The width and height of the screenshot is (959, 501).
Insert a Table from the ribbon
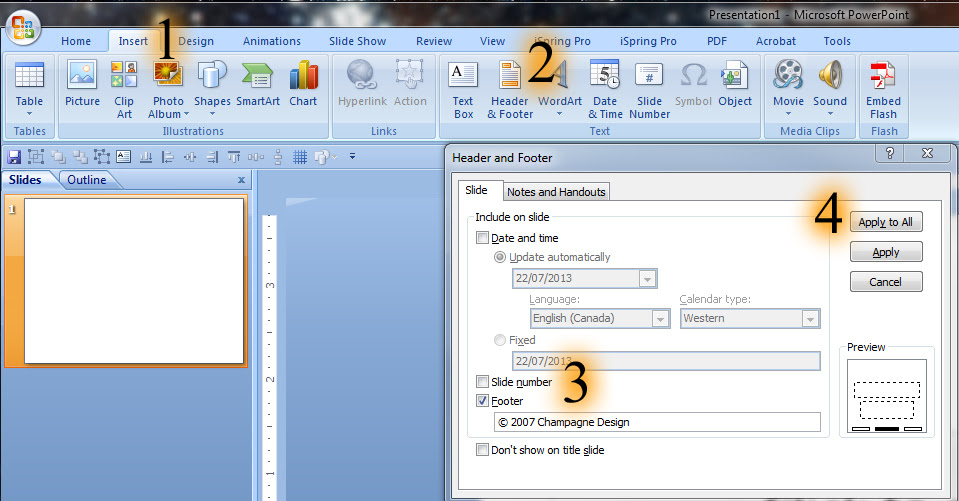29,89
